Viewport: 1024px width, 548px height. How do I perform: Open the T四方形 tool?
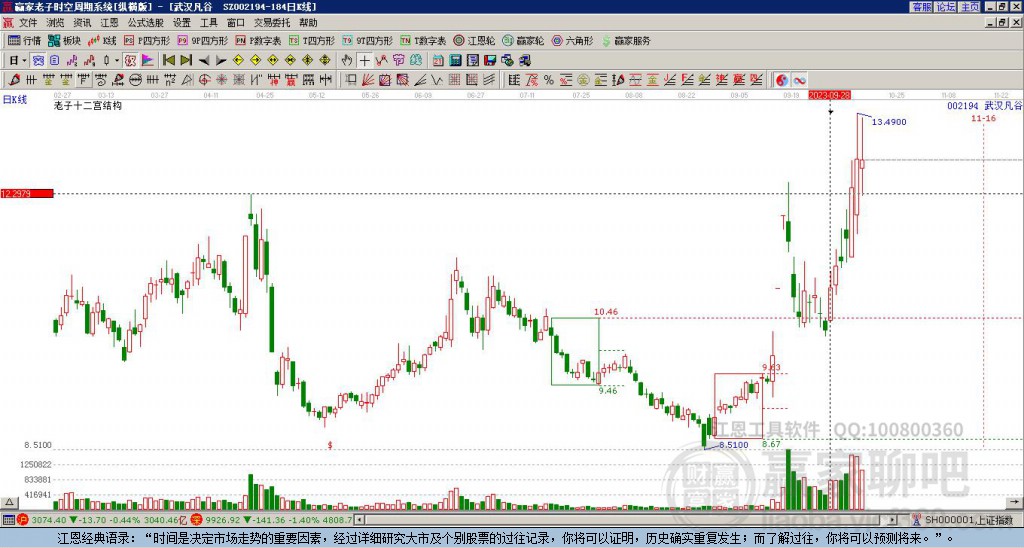[x=311, y=40]
